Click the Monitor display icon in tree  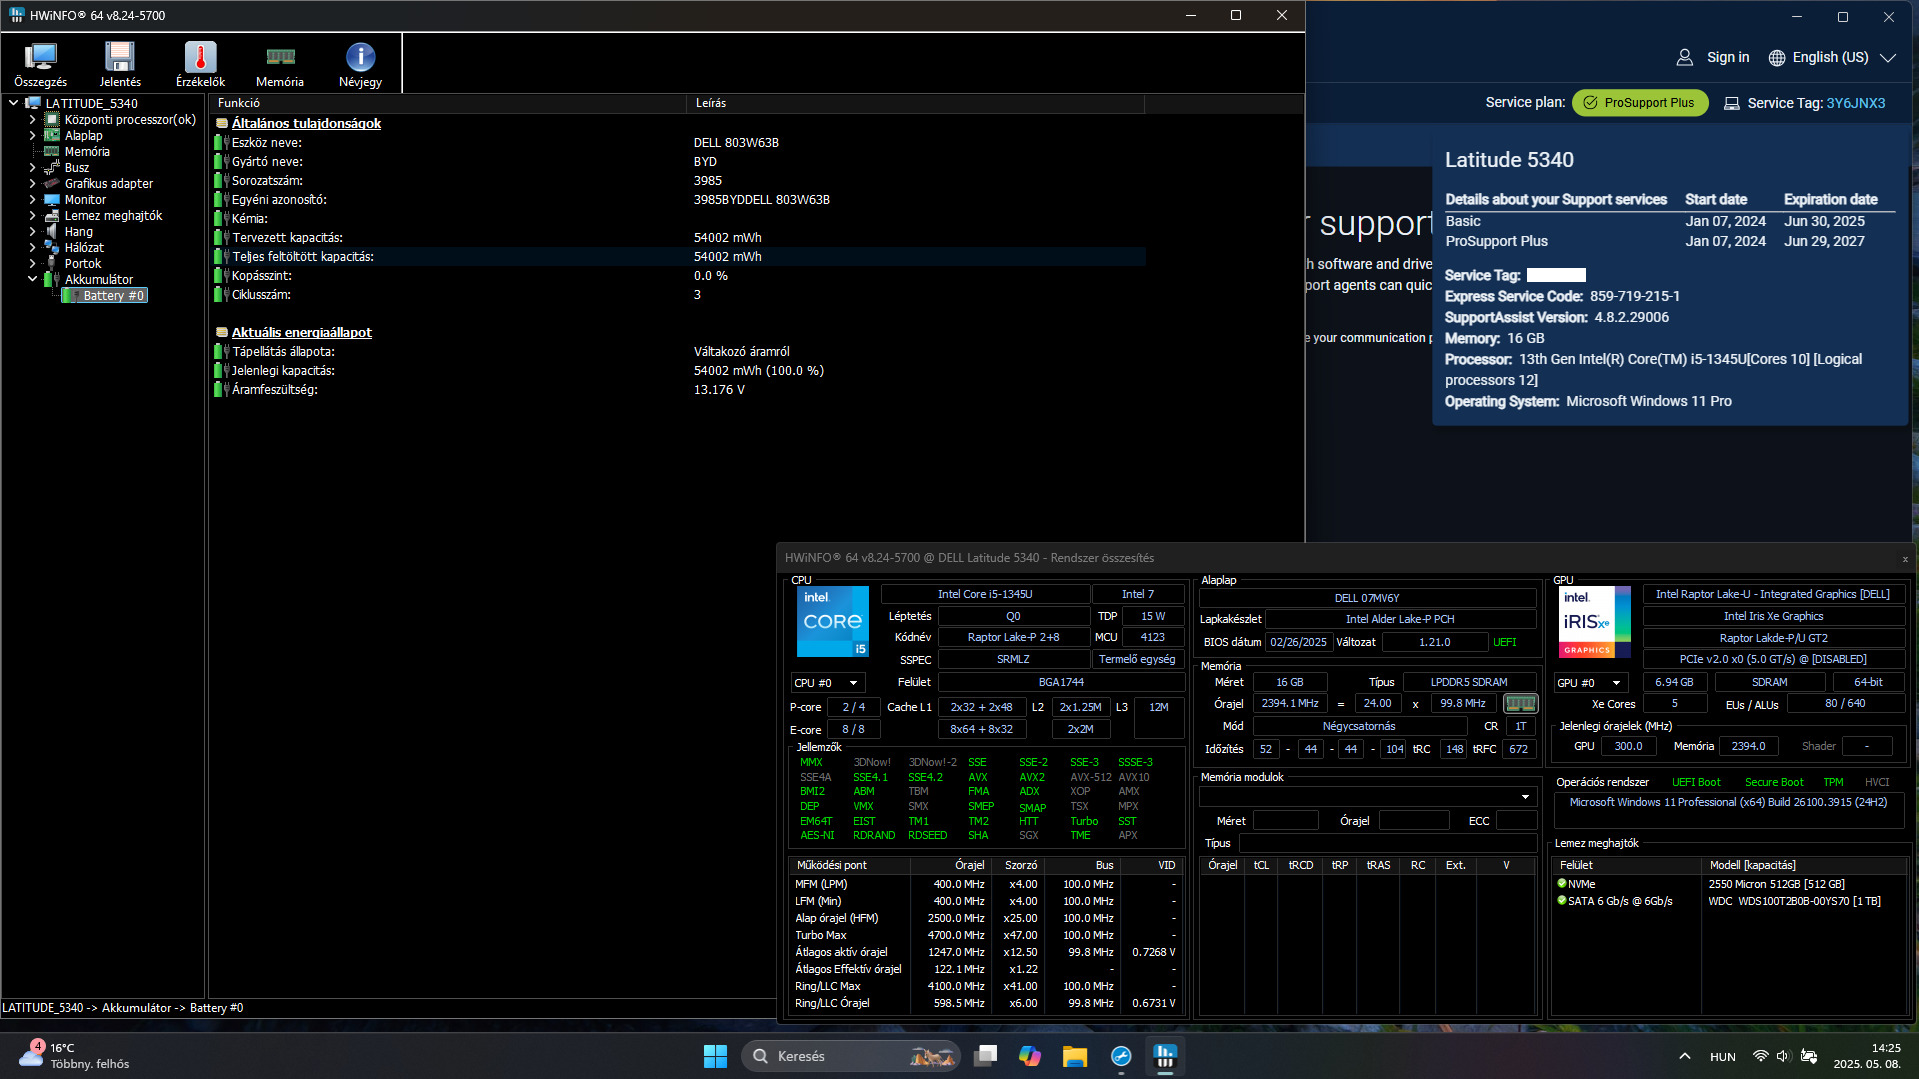point(52,199)
